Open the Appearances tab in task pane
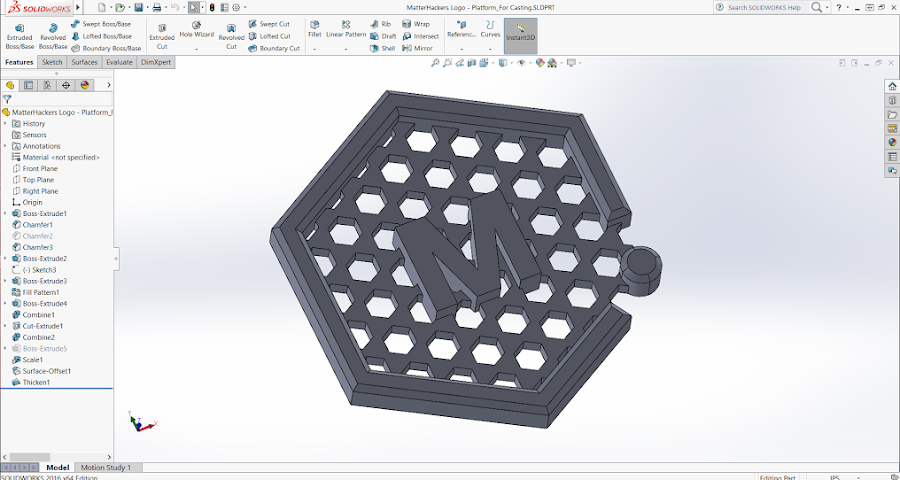Screen dimensions: 900x480 point(891,142)
